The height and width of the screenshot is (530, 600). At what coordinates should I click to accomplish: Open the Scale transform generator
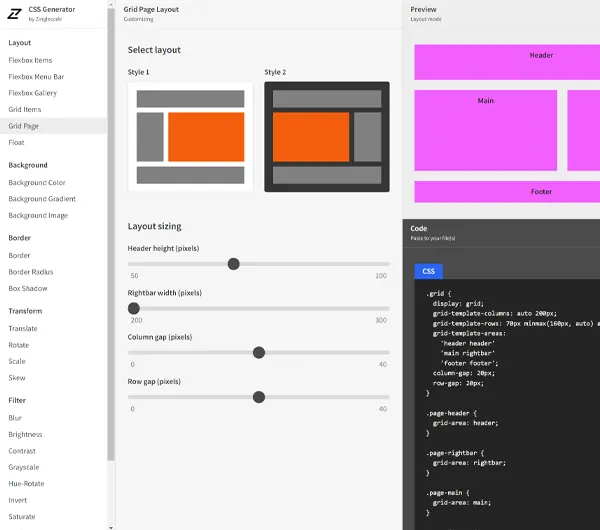(x=17, y=361)
